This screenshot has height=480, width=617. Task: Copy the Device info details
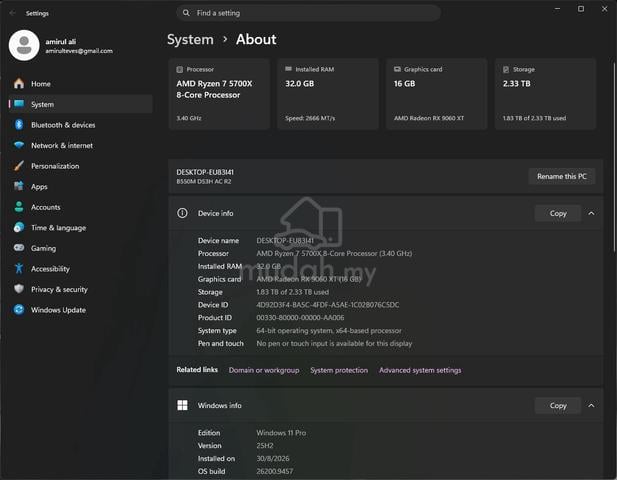point(558,213)
